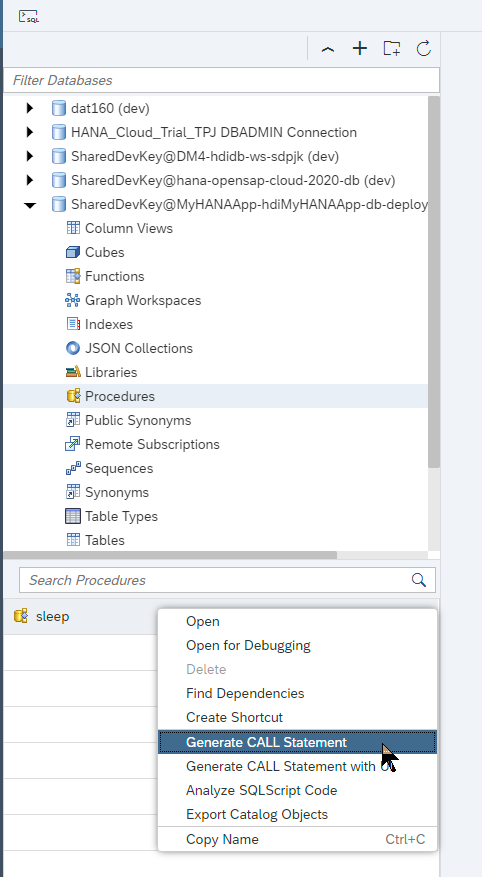Click the Filter Databases field
482x877 pixels.
tap(221, 81)
